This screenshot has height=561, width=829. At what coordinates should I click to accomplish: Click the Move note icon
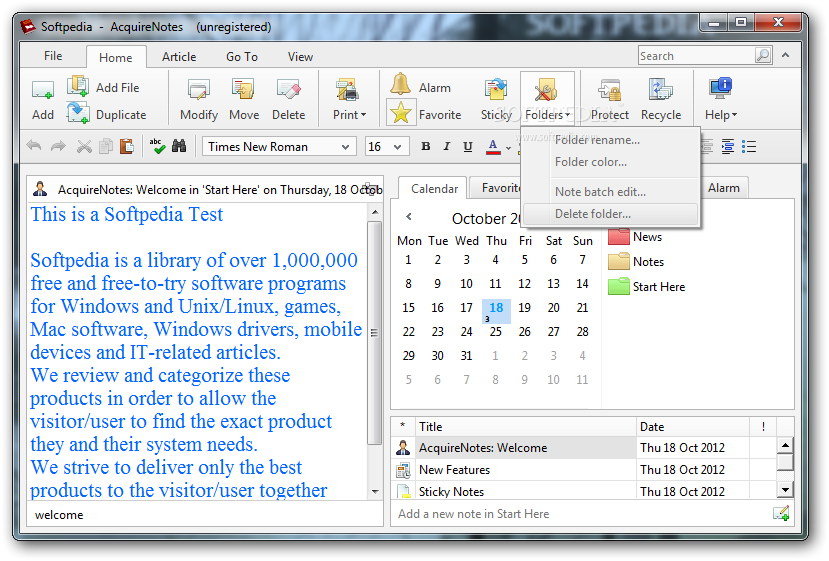coord(243,89)
